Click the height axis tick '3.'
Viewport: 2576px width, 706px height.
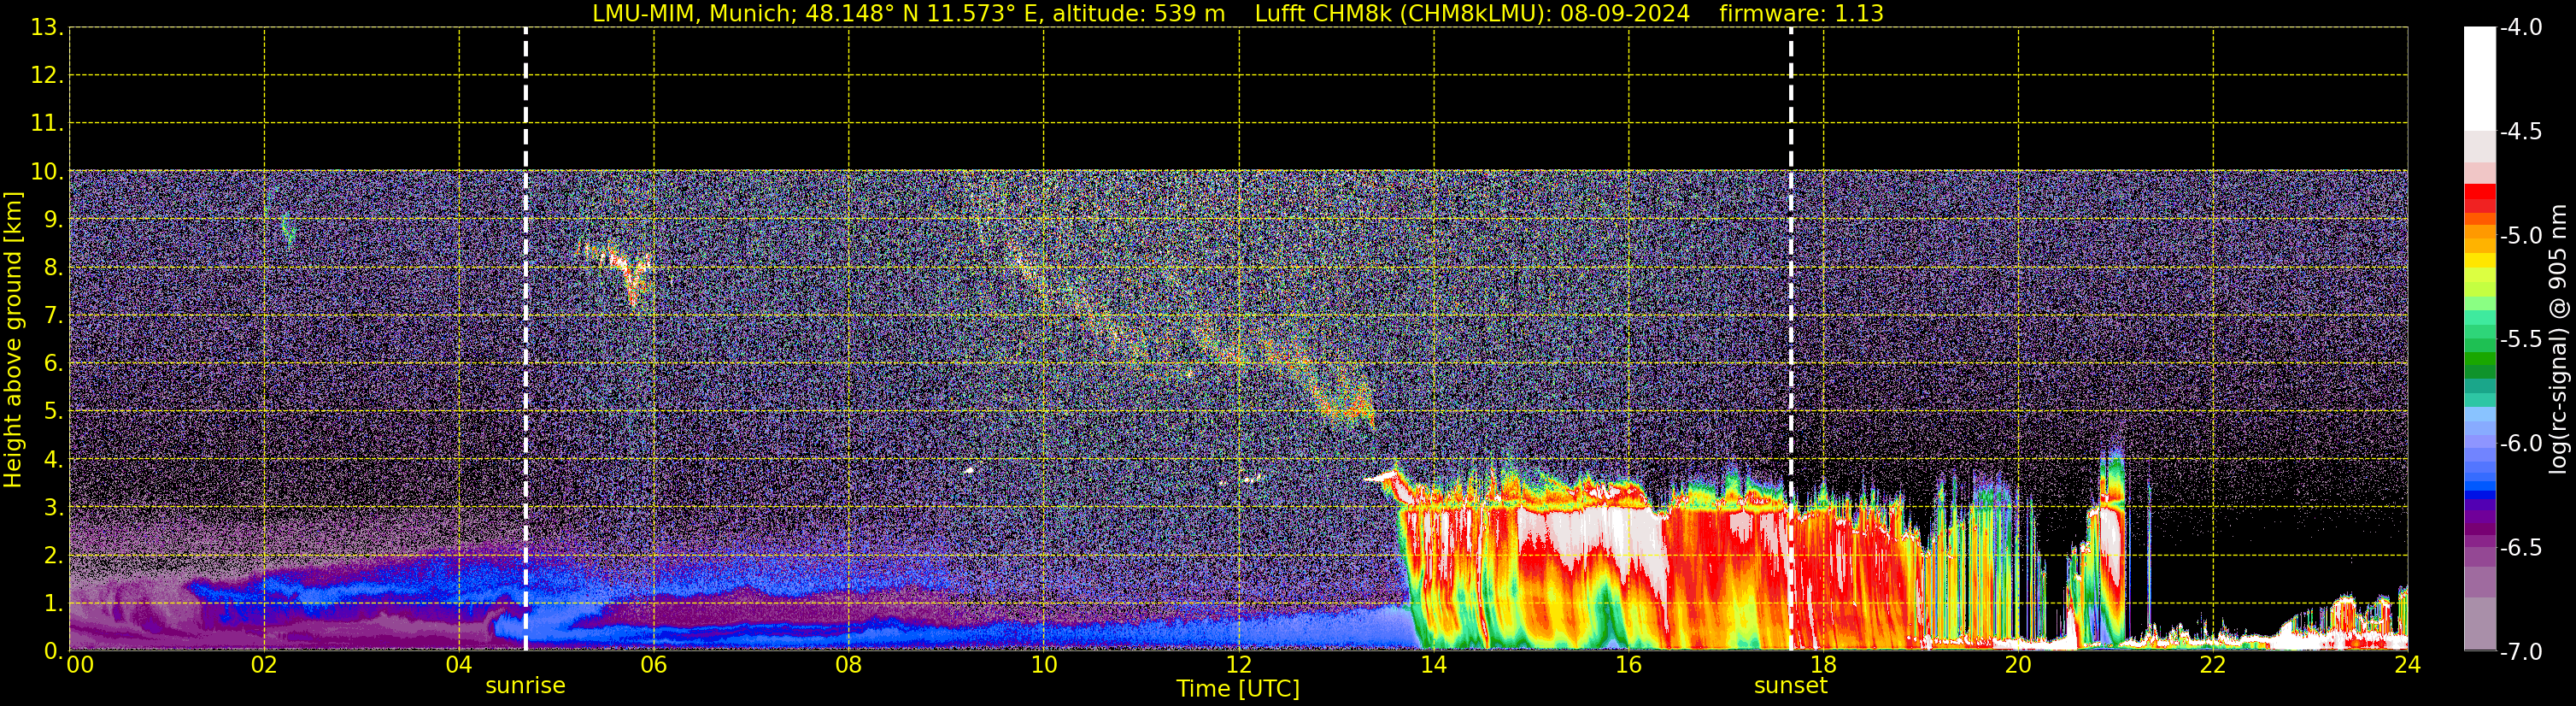54,507
